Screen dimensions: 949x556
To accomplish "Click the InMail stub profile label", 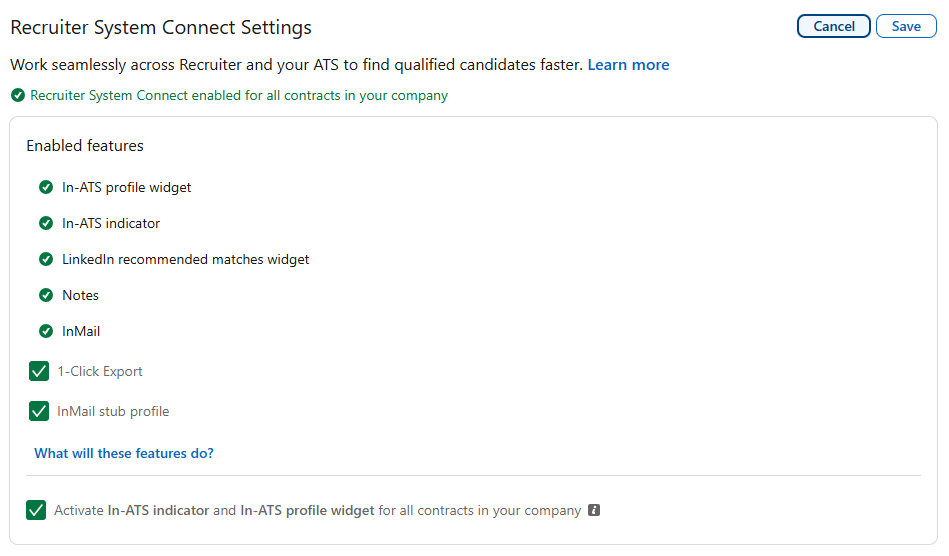I will pos(113,411).
